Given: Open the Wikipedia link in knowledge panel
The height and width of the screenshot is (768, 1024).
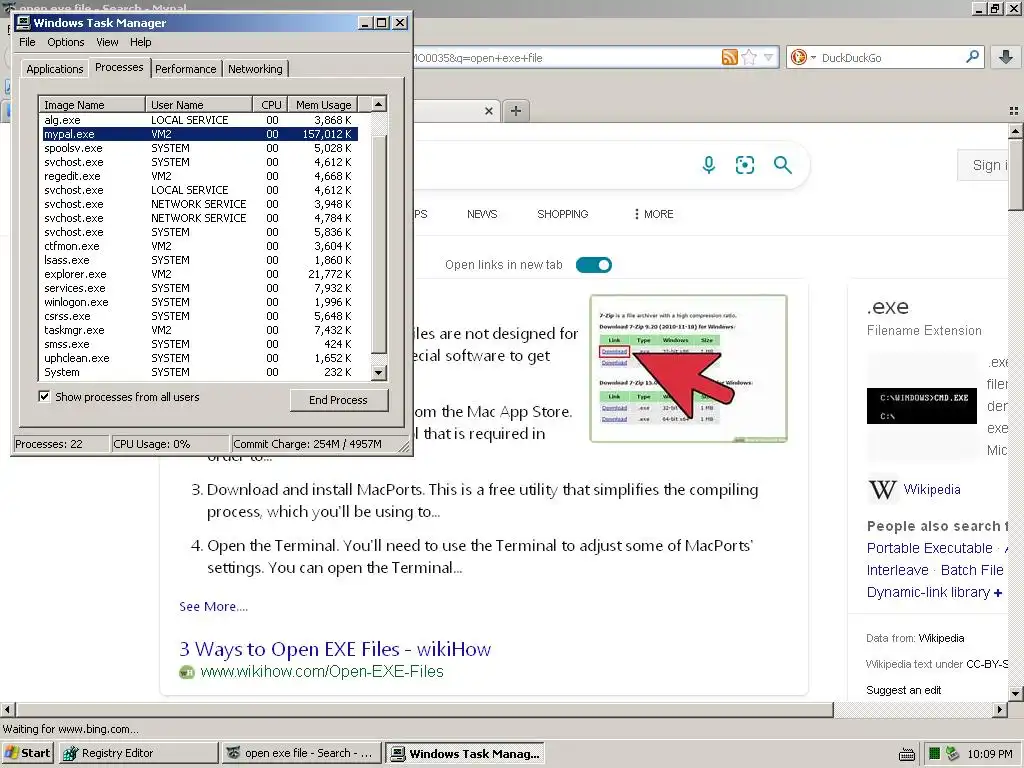Looking at the screenshot, I should coord(932,489).
